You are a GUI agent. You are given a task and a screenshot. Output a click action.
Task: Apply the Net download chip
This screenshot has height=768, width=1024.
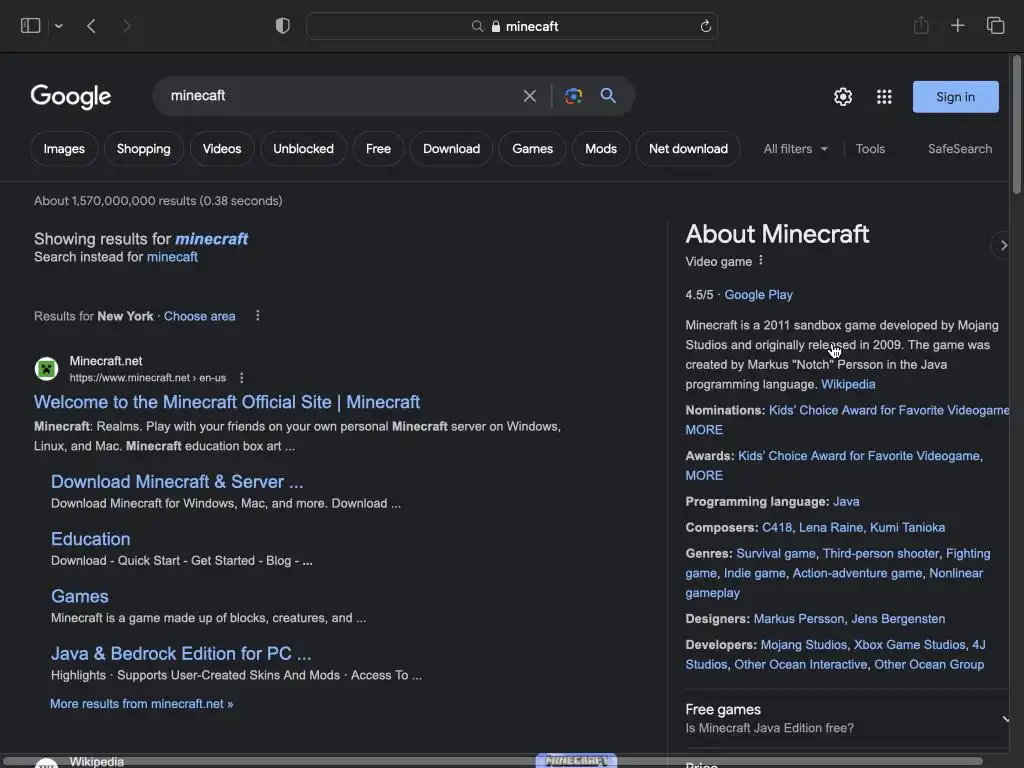[688, 149]
